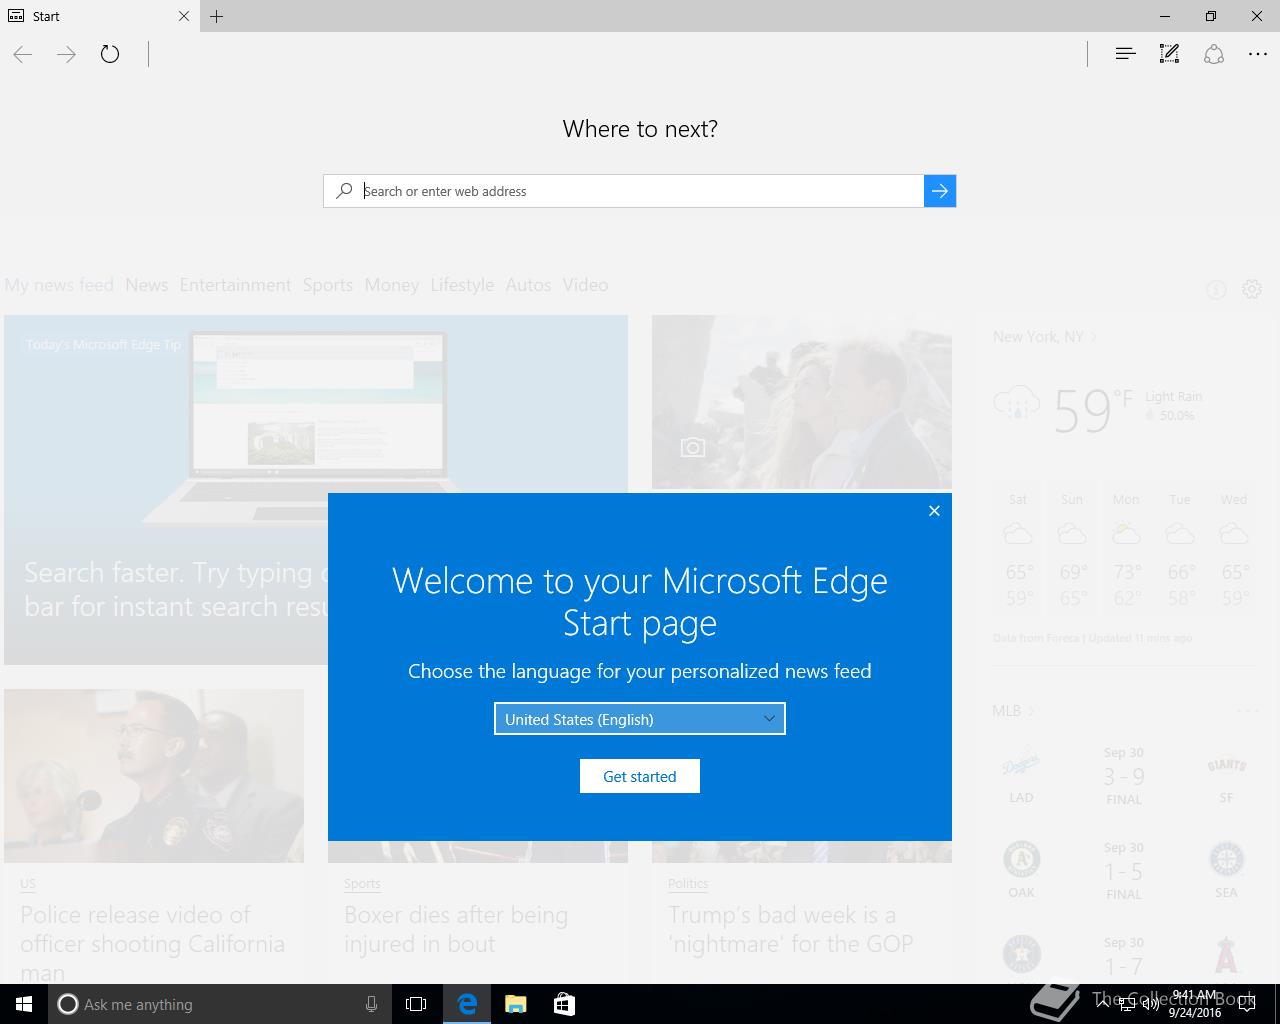This screenshot has height=1024, width=1280.
Task: Open Task View from the taskbar
Action: tap(416, 1004)
